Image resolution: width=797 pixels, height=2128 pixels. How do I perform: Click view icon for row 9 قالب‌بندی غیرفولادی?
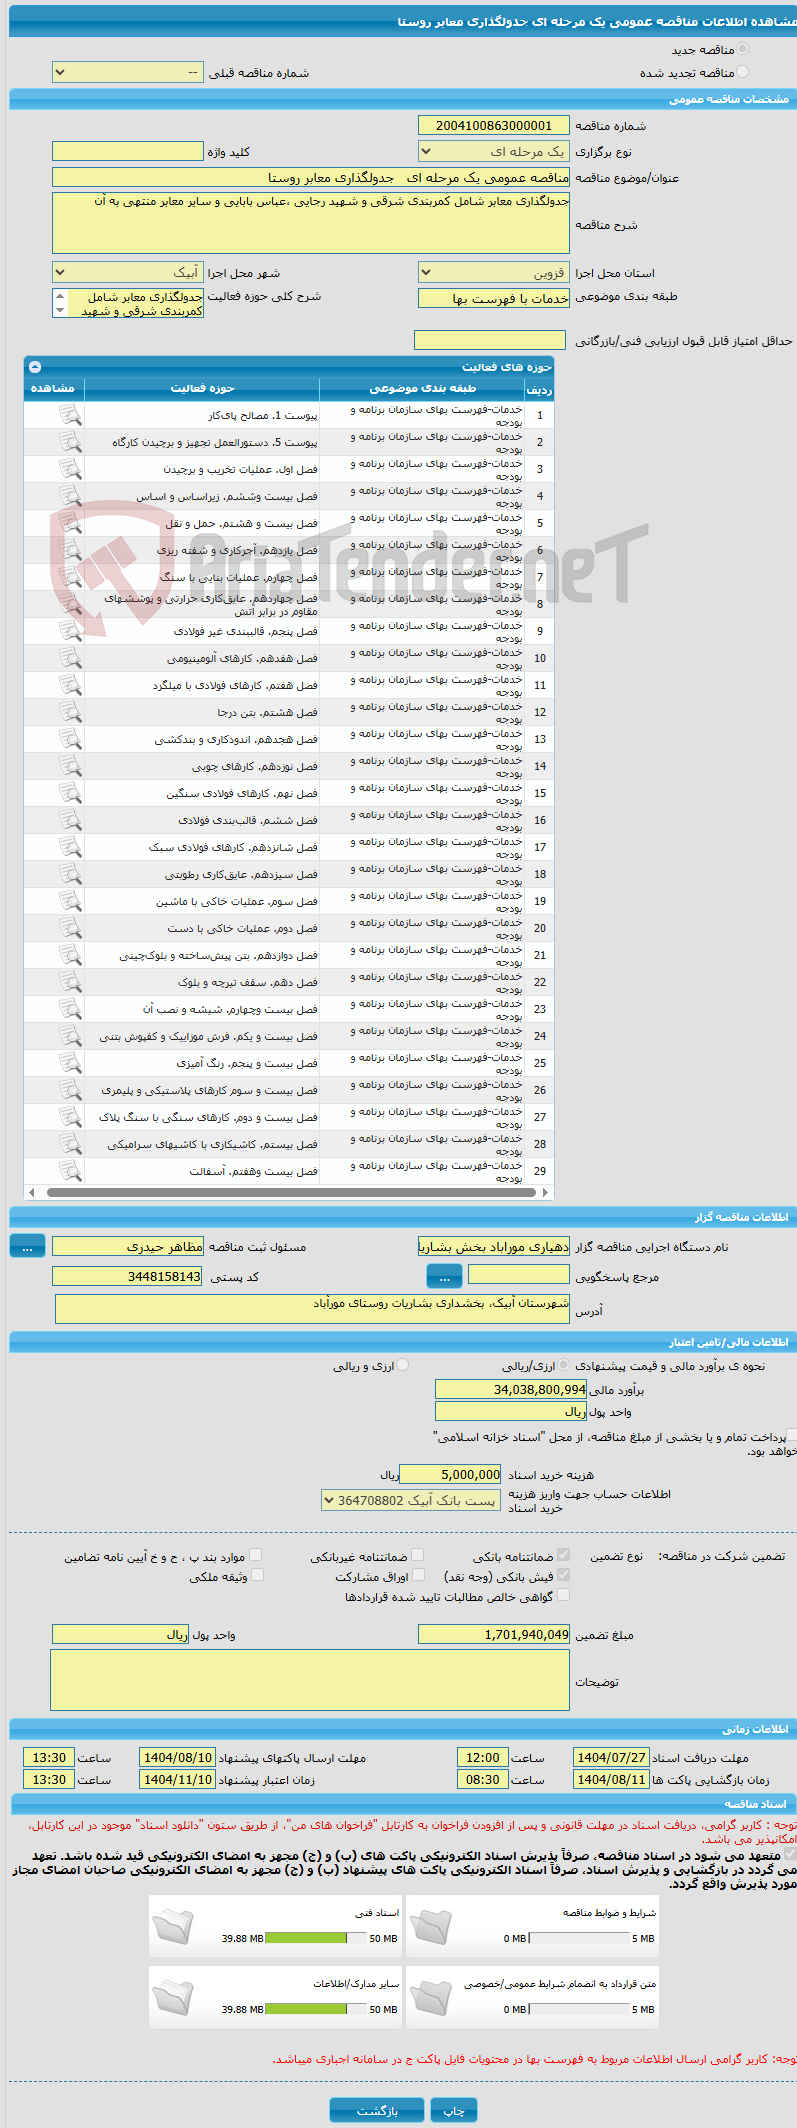coord(70,631)
